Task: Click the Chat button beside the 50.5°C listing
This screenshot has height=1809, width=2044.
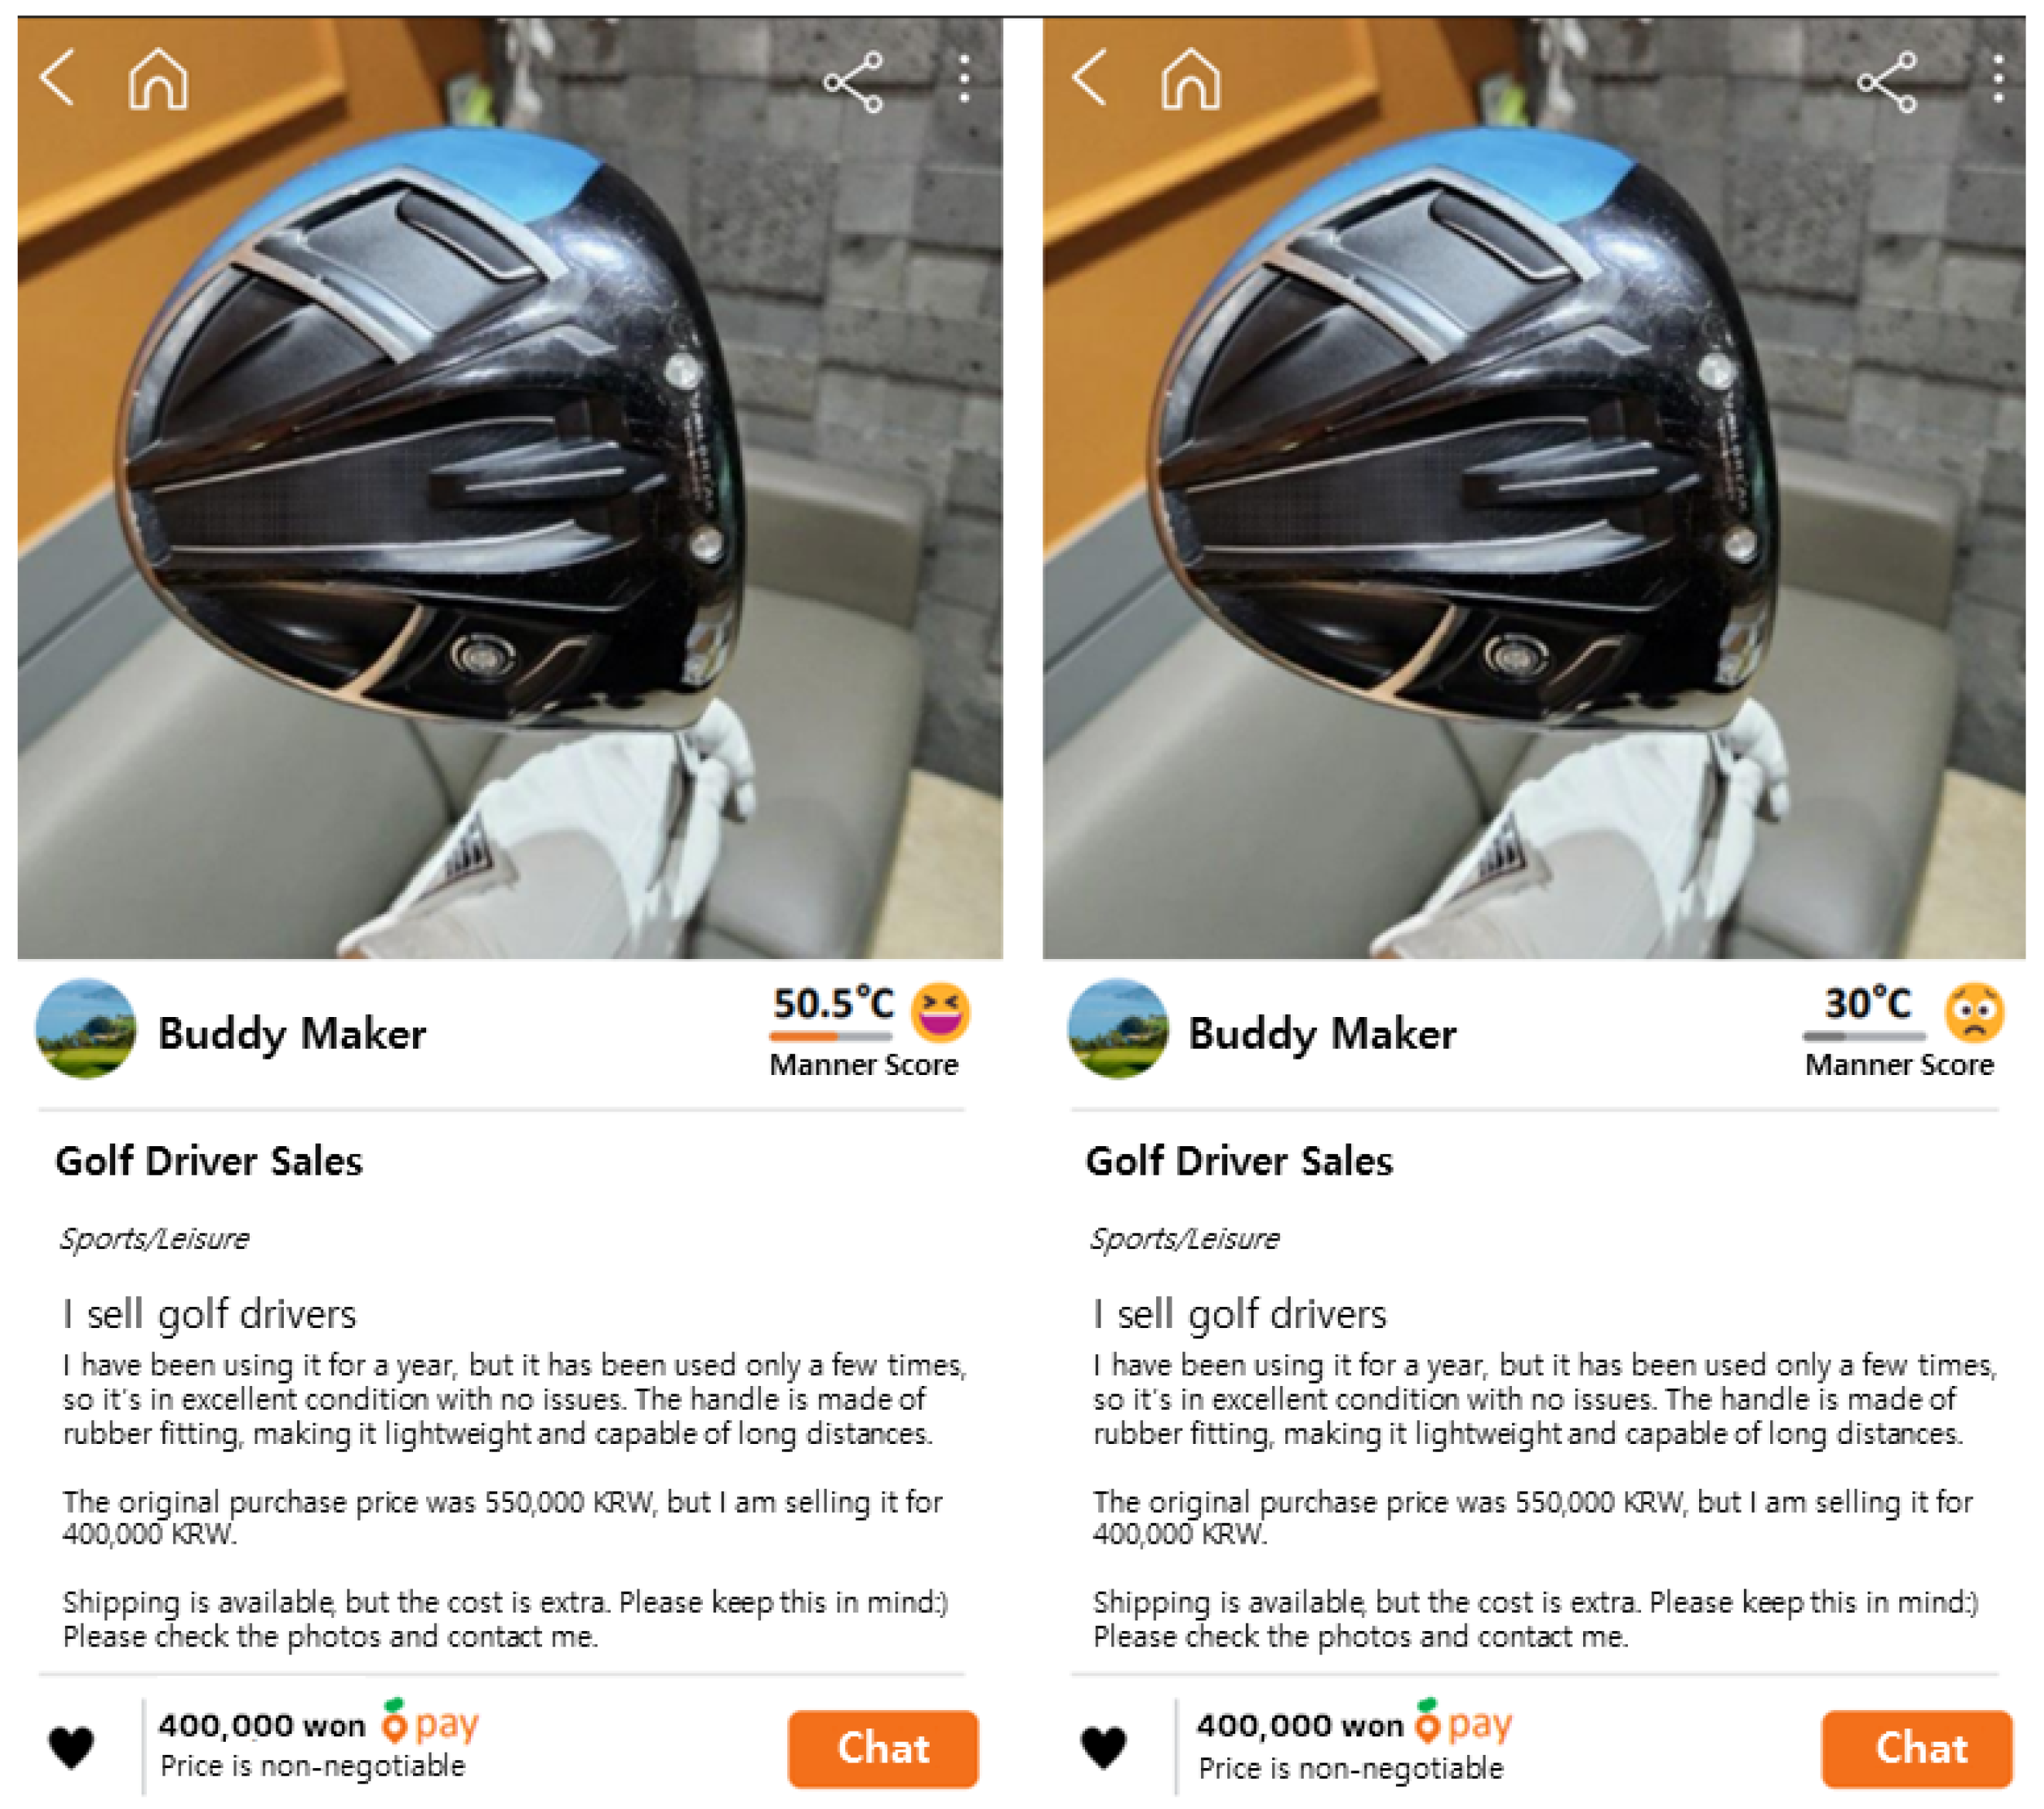Action: [x=883, y=1748]
